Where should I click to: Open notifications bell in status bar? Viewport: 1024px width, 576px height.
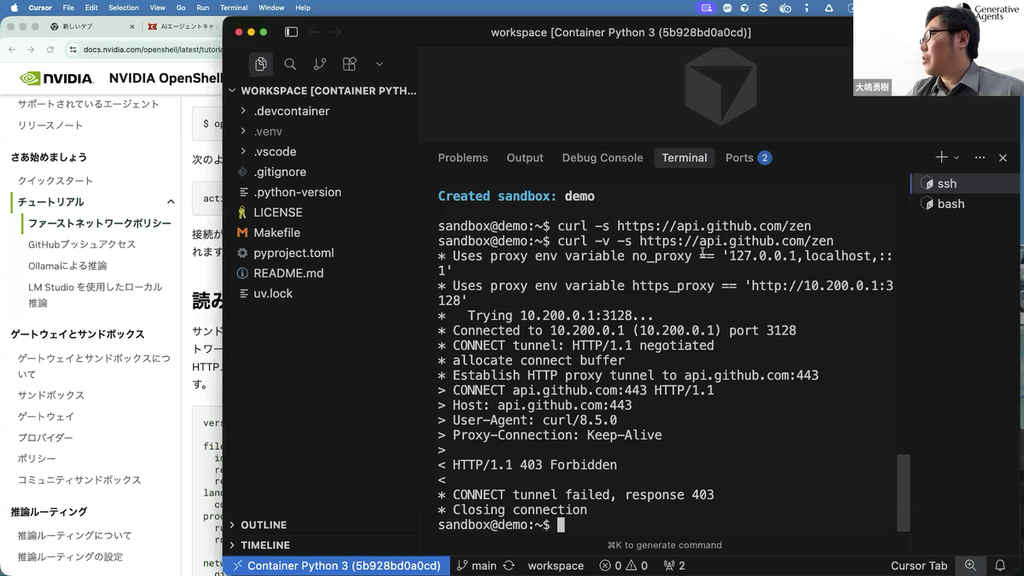(1000, 566)
